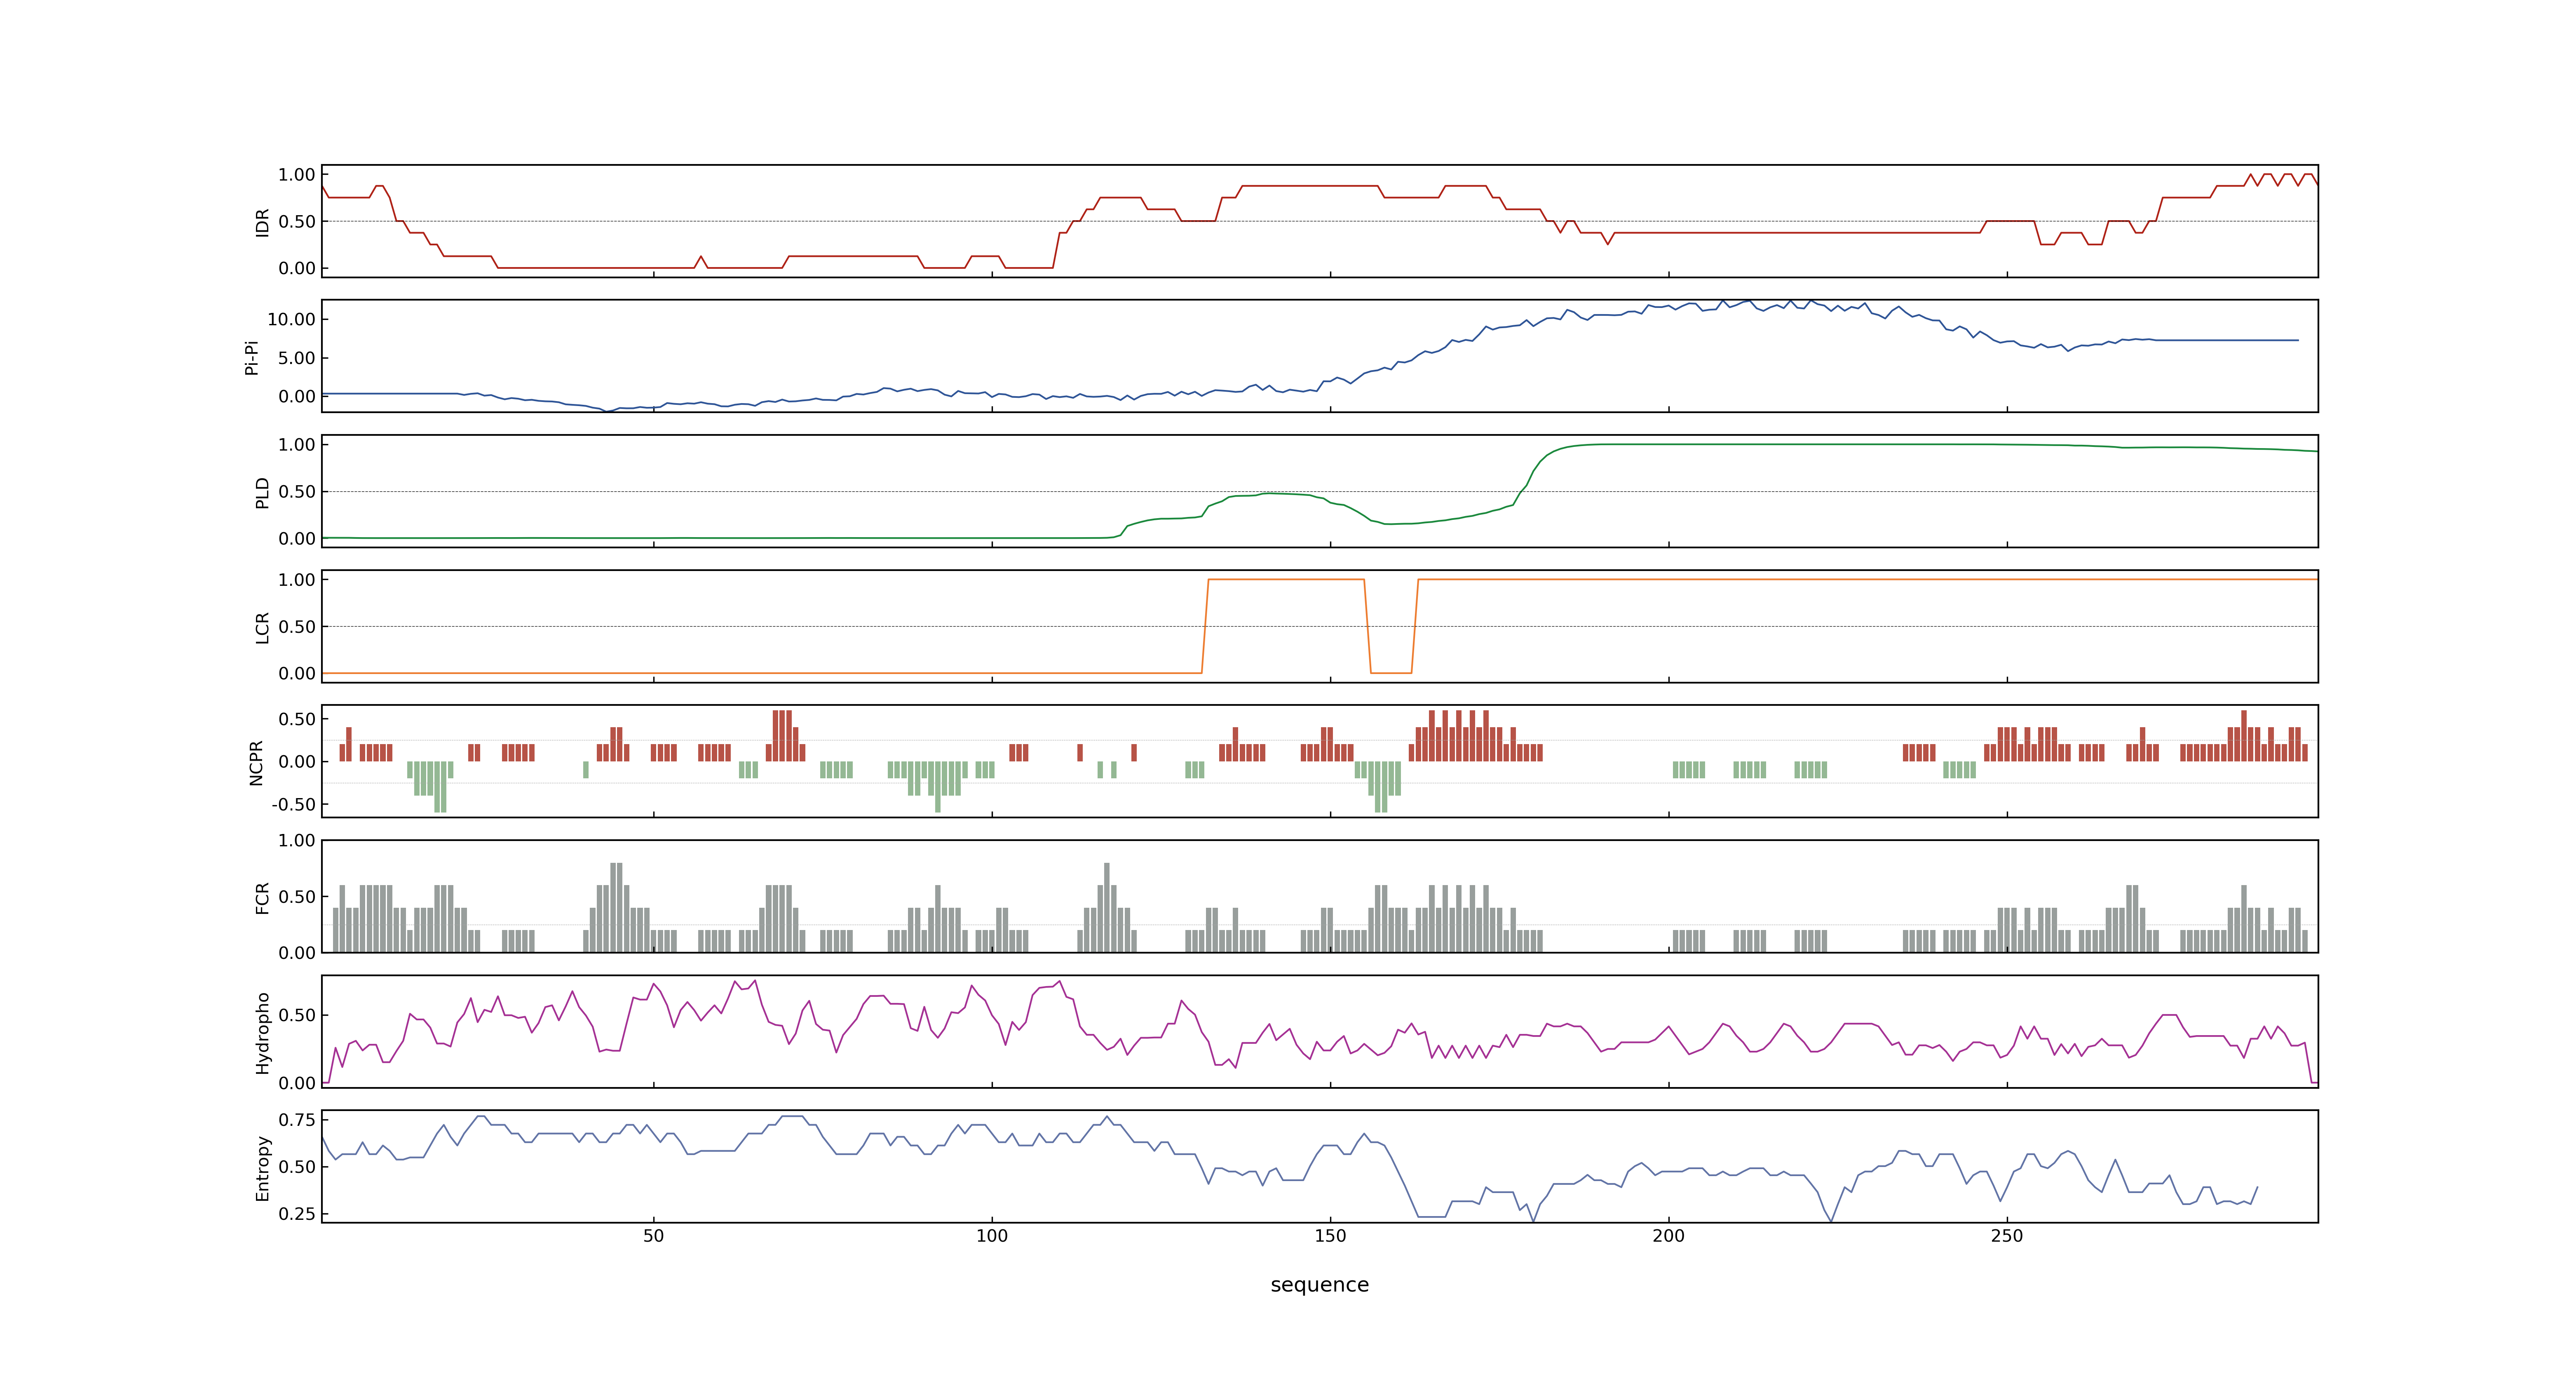Click the x-axis tick label 250

click(x=2006, y=1236)
